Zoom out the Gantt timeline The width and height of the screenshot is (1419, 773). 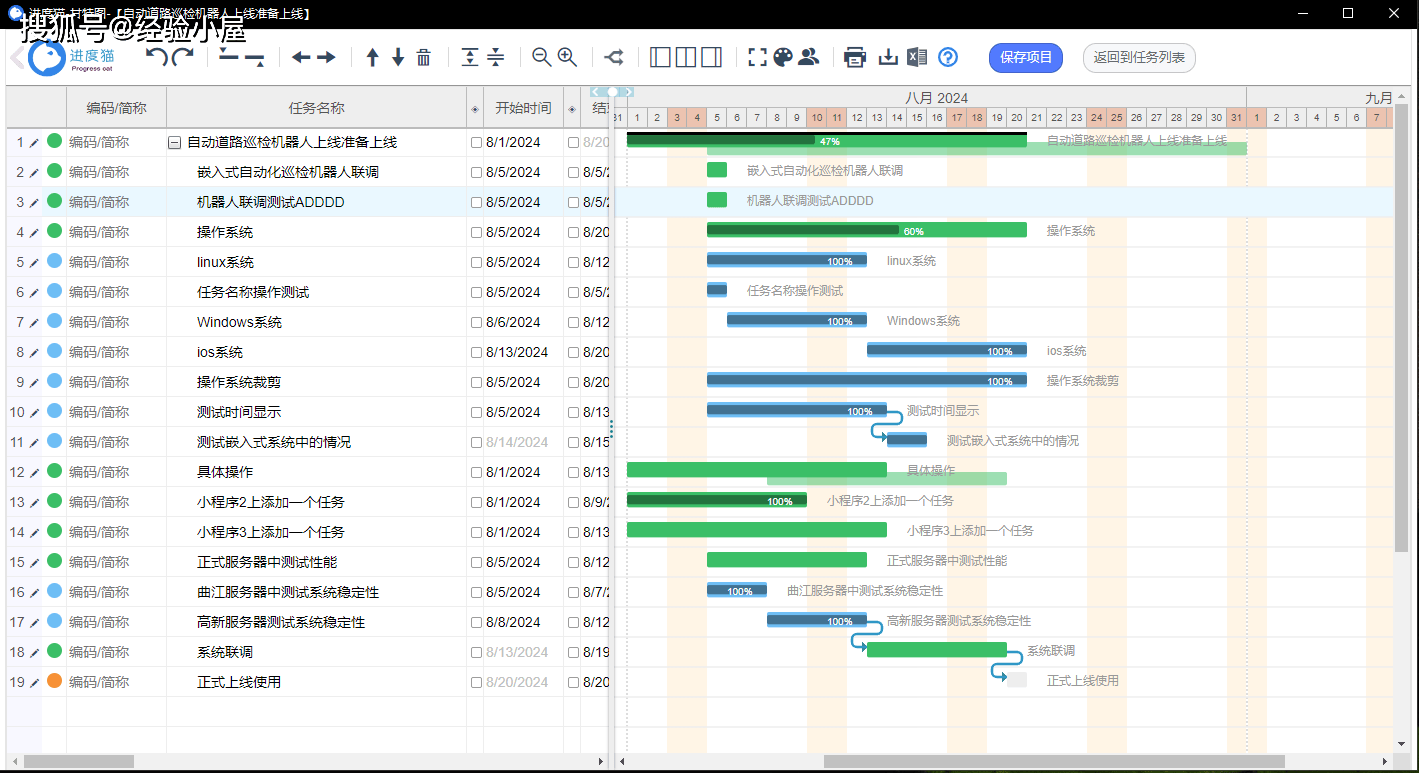pyautogui.click(x=542, y=57)
